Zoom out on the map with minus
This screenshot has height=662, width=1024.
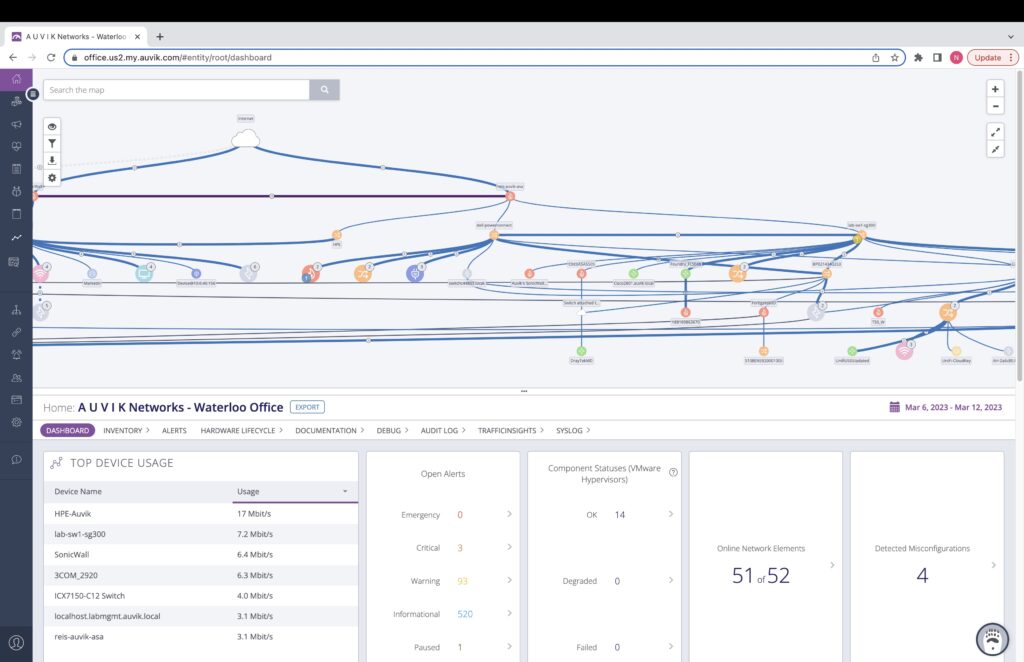[x=995, y=106]
